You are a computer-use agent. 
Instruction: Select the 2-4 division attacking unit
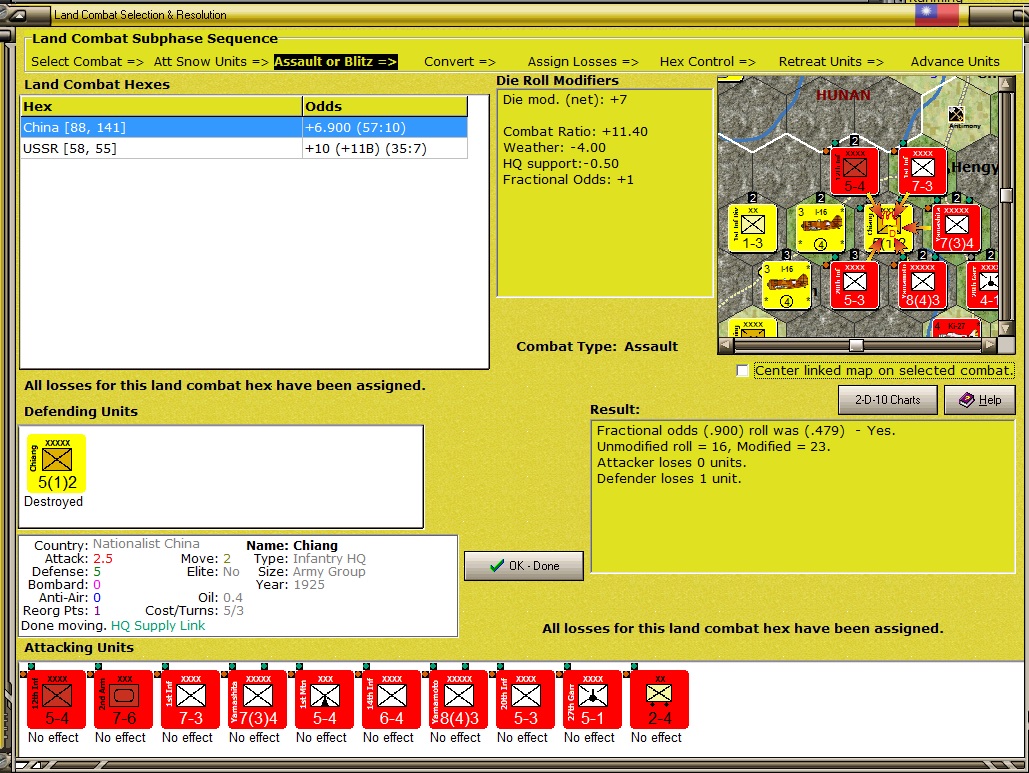[659, 699]
